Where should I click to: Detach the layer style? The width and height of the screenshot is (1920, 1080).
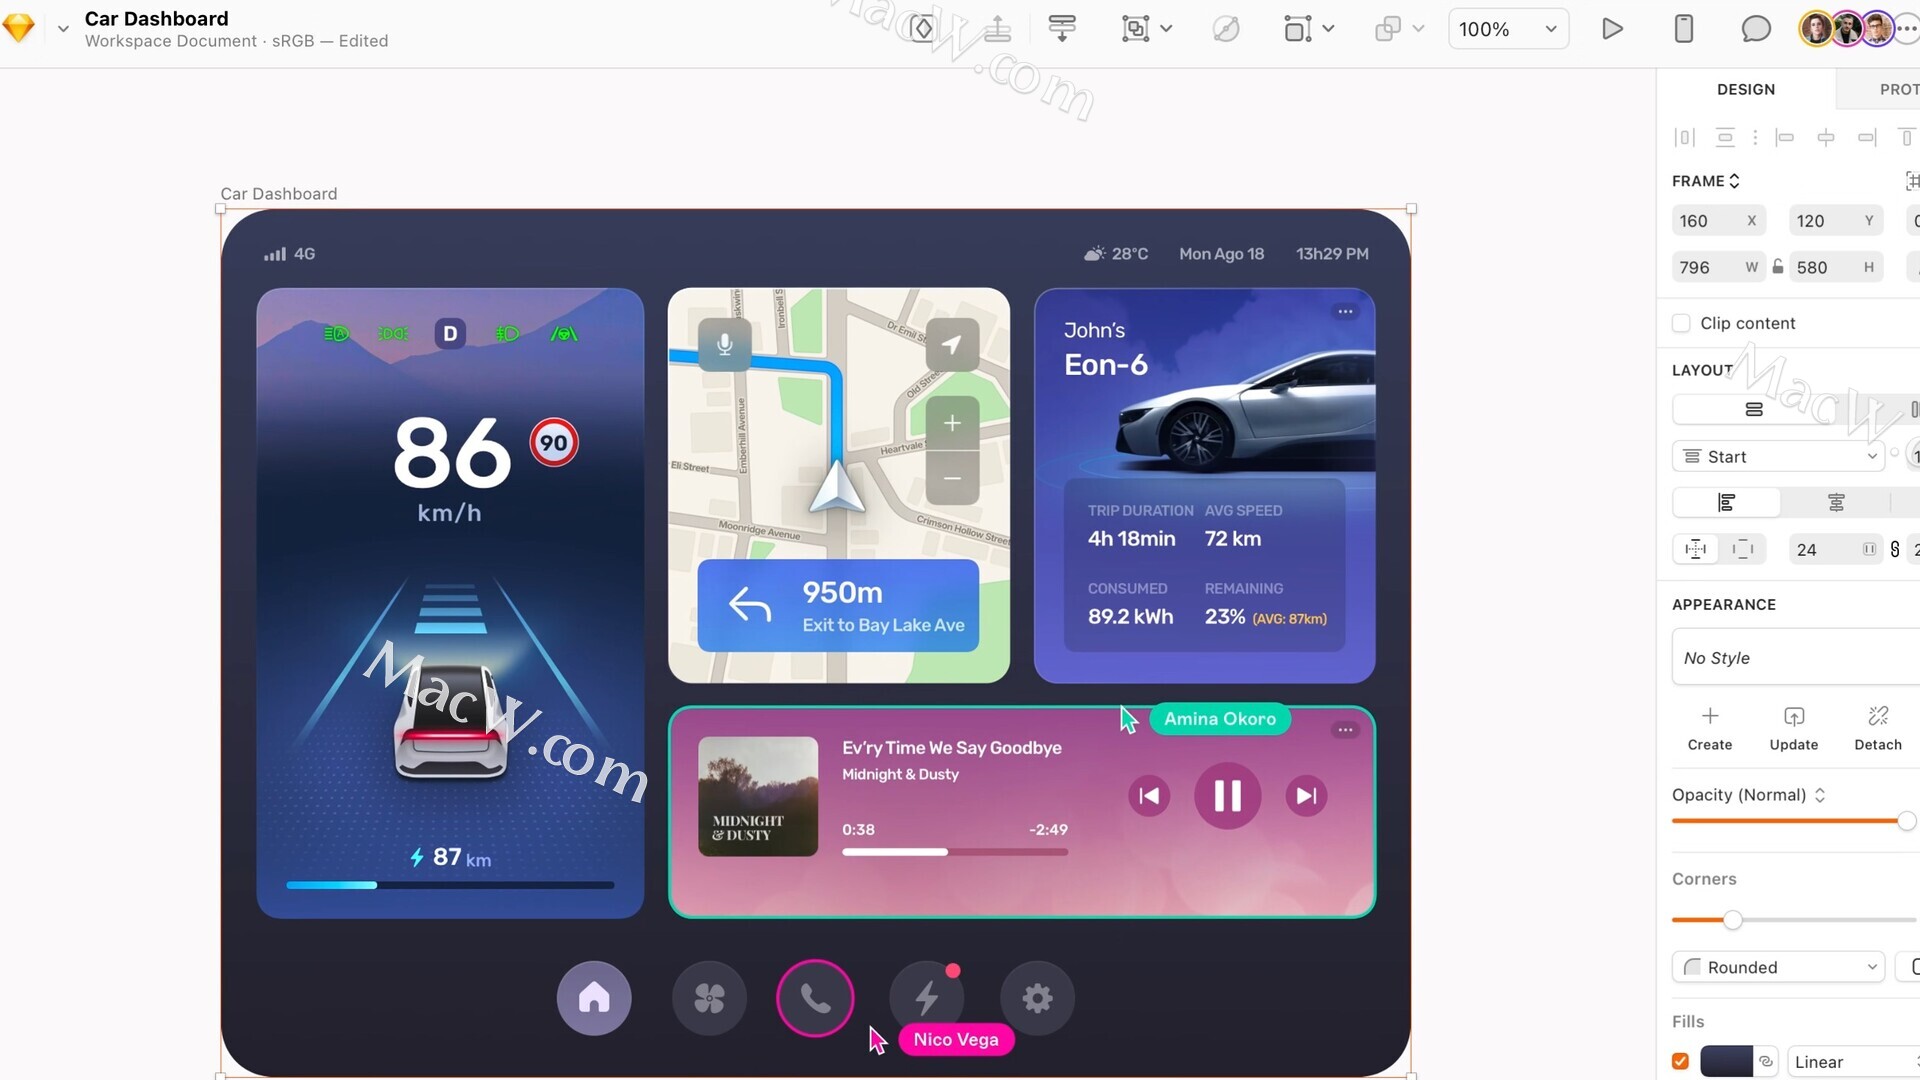1878,728
